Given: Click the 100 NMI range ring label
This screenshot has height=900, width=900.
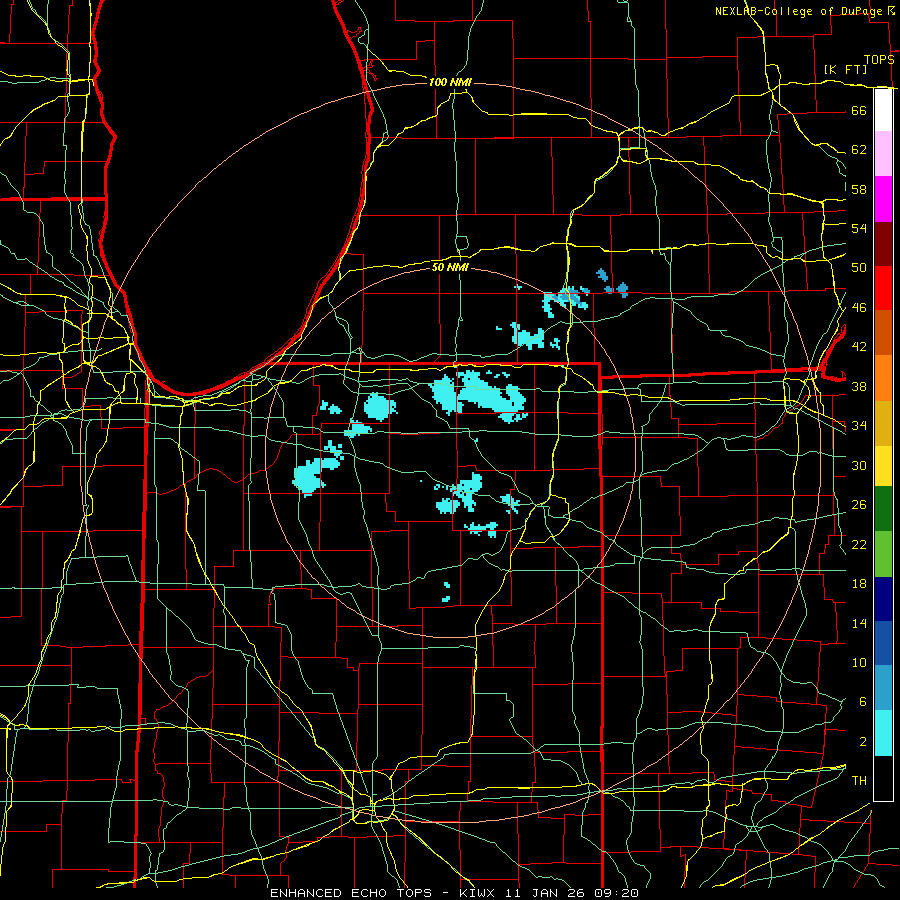Looking at the screenshot, I should (x=450, y=83).
